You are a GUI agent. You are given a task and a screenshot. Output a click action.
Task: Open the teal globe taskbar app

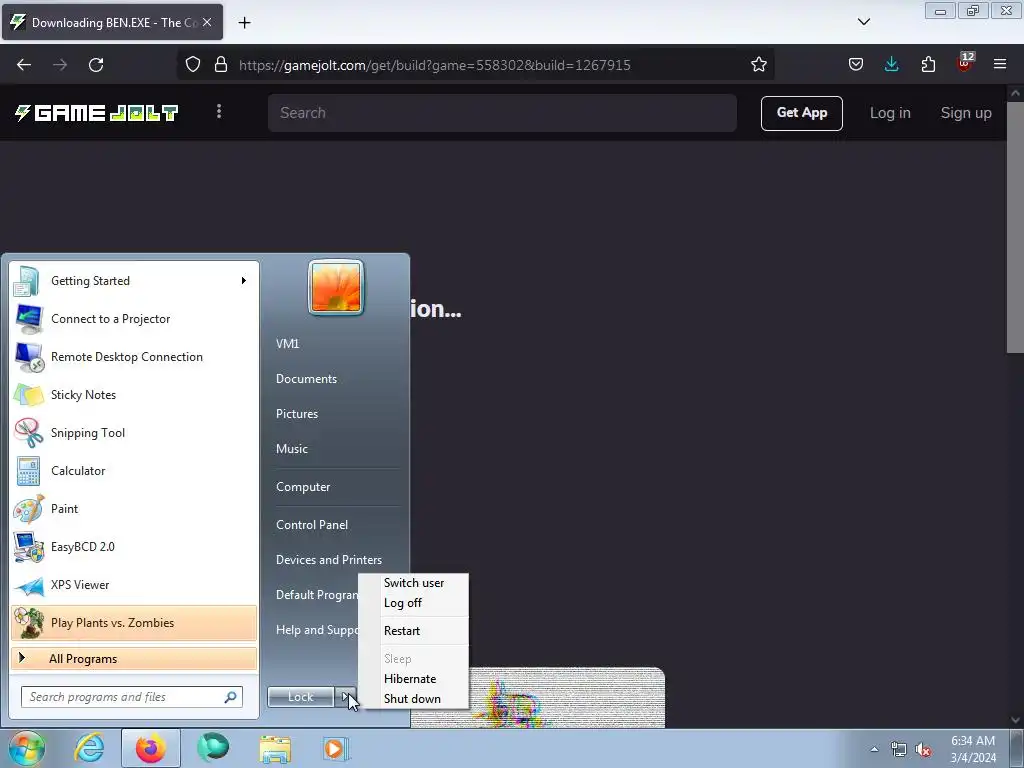click(213, 748)
